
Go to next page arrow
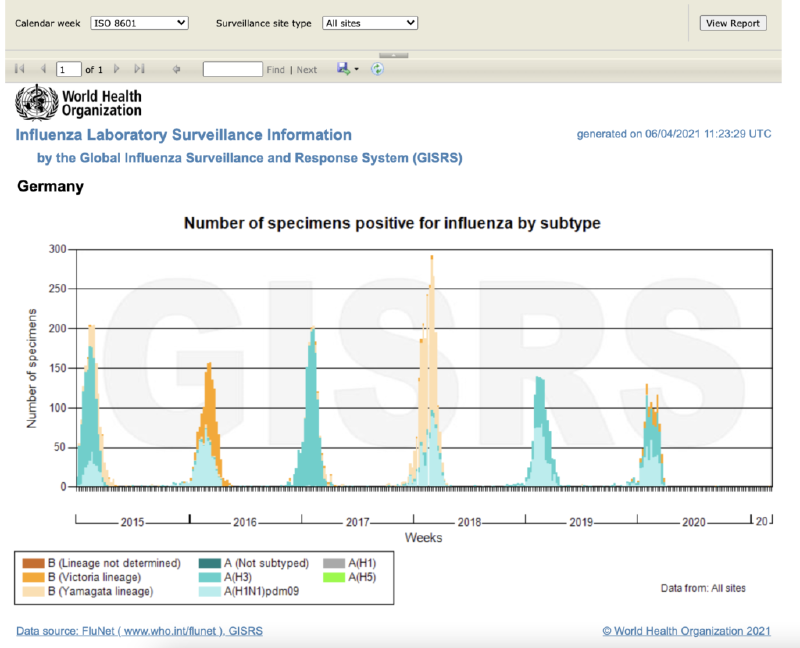point(116,69)
